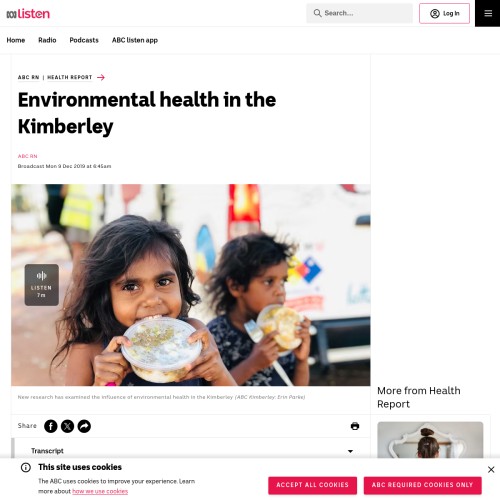500x500 pixels.
Task: Click in the Search field
Action: pos(359,13)
